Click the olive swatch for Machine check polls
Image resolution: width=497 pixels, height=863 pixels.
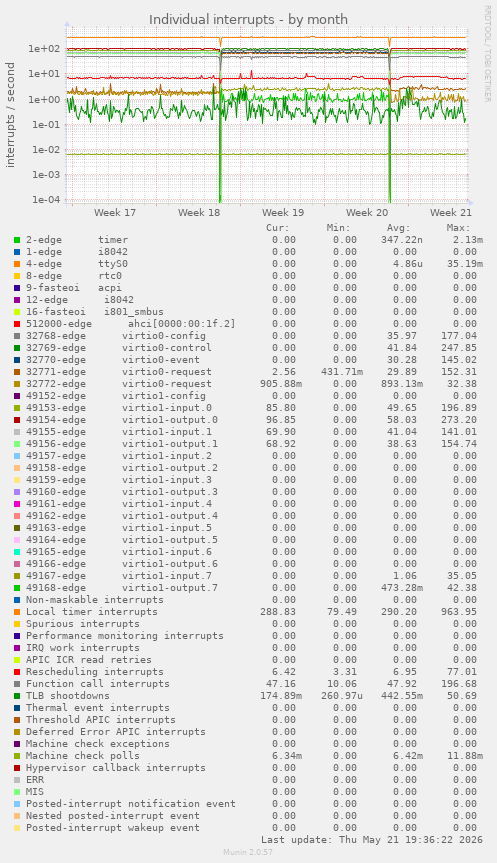click(x=17, y=756)
